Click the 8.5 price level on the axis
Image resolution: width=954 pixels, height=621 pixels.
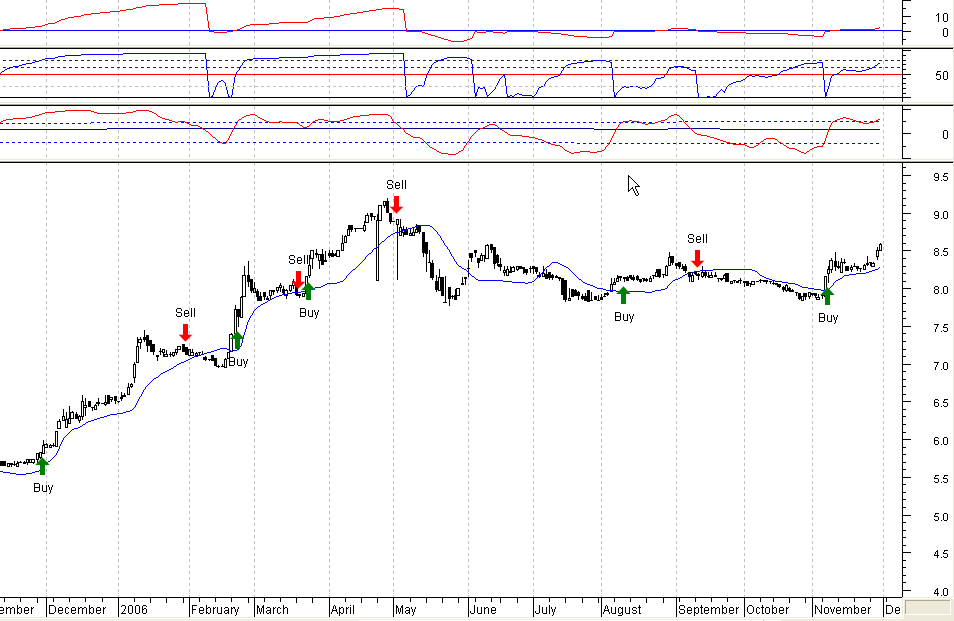[940, 252]
